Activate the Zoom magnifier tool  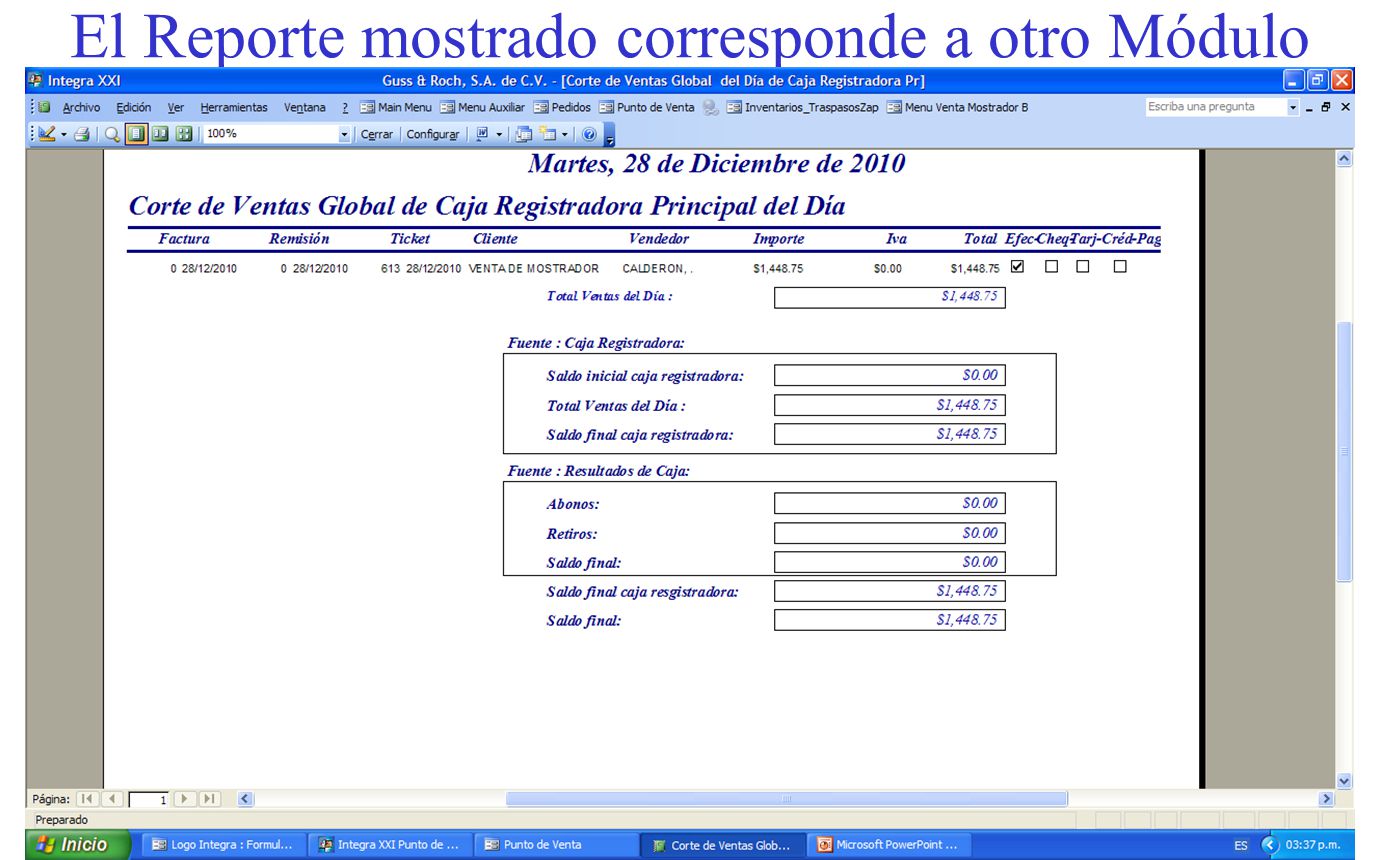tap(113, 133)
